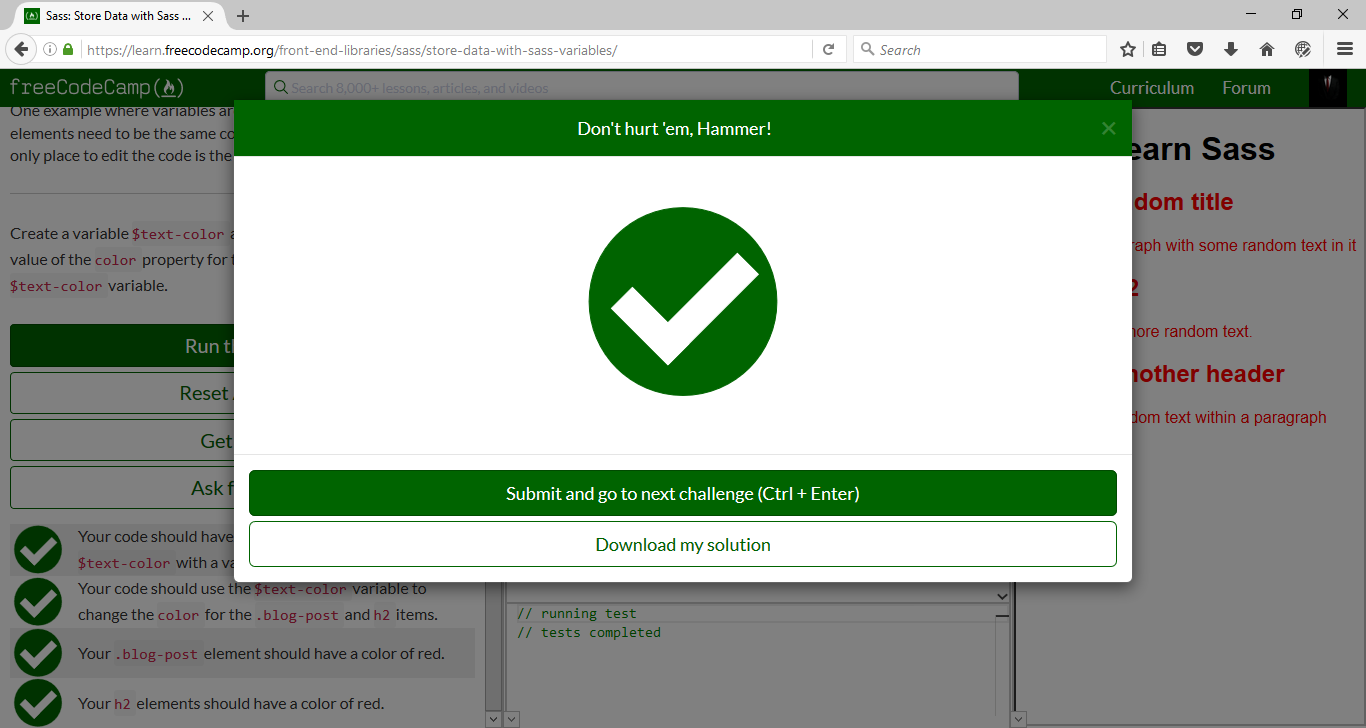Click the green checkmark next to blog-post test
This screenshot has height=728, width=1366.
pos(37,653)
